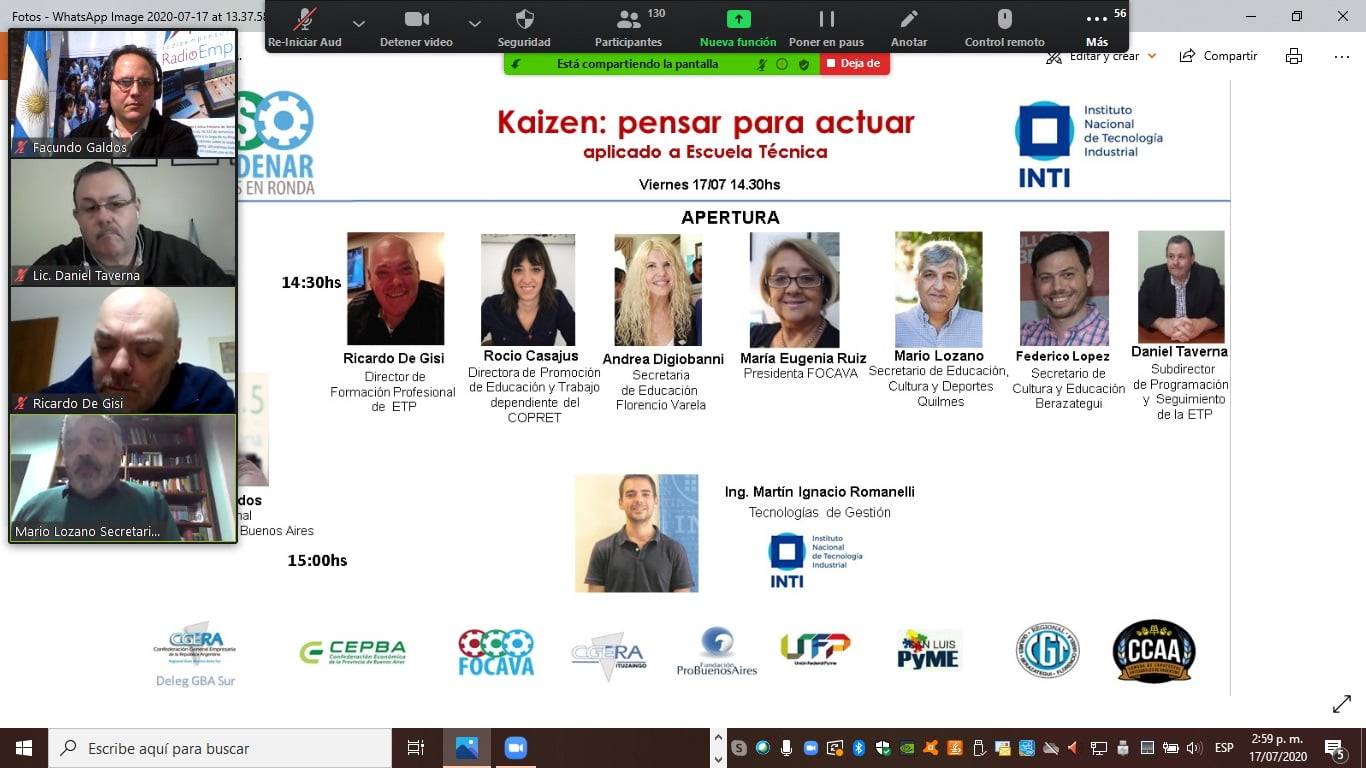This screenshot has height=768, width=1366.
Task: Open the Más three-dots menu
Action: pyautogui.click(x=1097, y=27)
